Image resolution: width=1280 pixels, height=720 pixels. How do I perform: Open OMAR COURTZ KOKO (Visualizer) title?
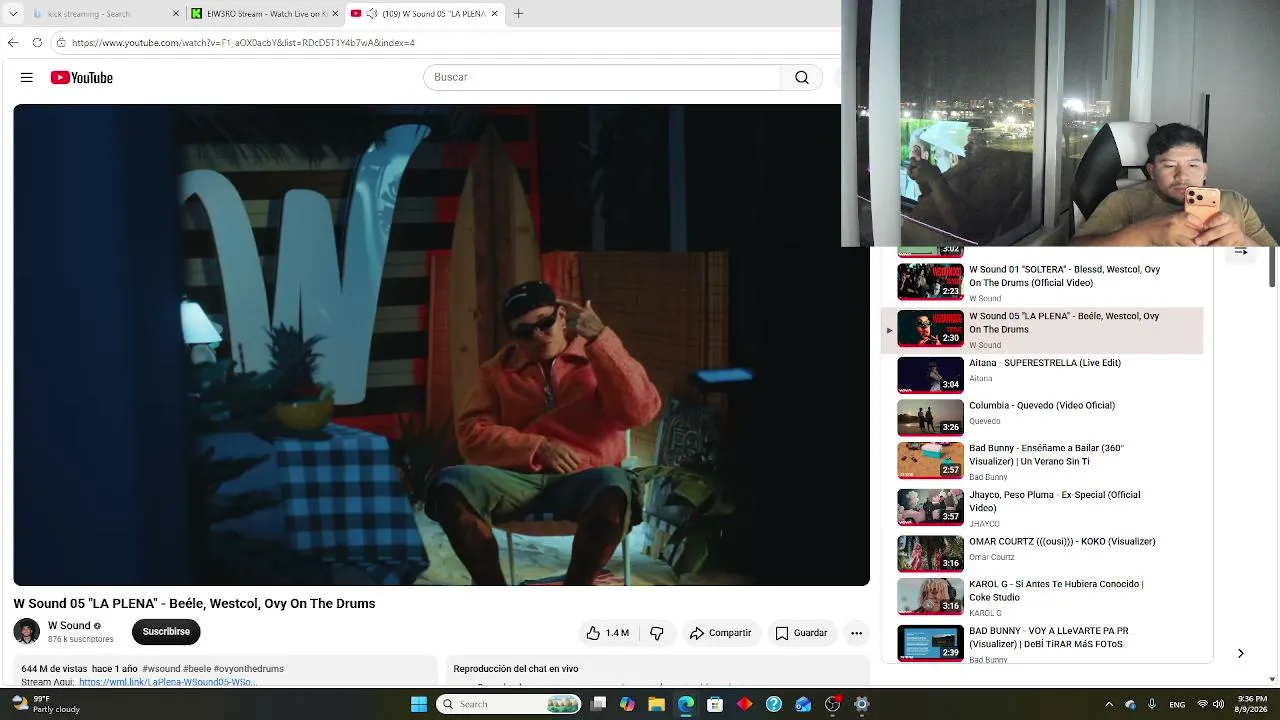pyautogui.click(x=1062, y=542)
